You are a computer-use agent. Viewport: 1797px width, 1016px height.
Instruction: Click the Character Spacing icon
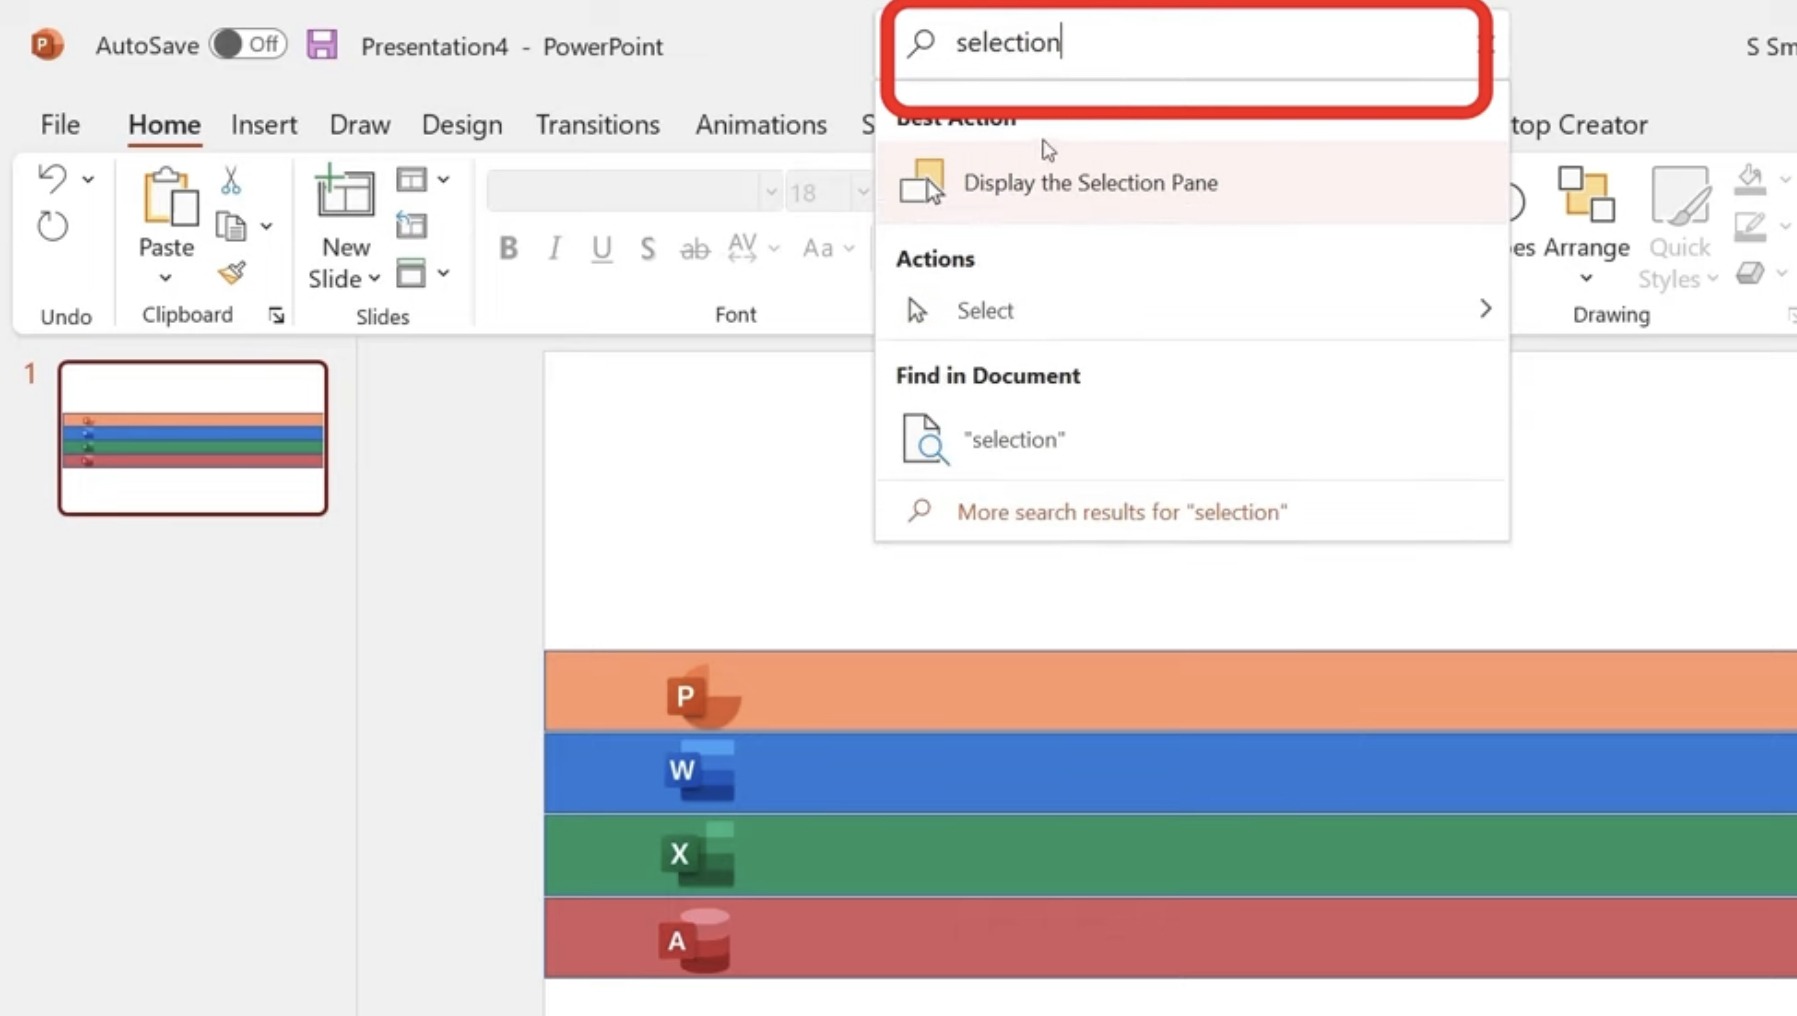click(742, 247)
